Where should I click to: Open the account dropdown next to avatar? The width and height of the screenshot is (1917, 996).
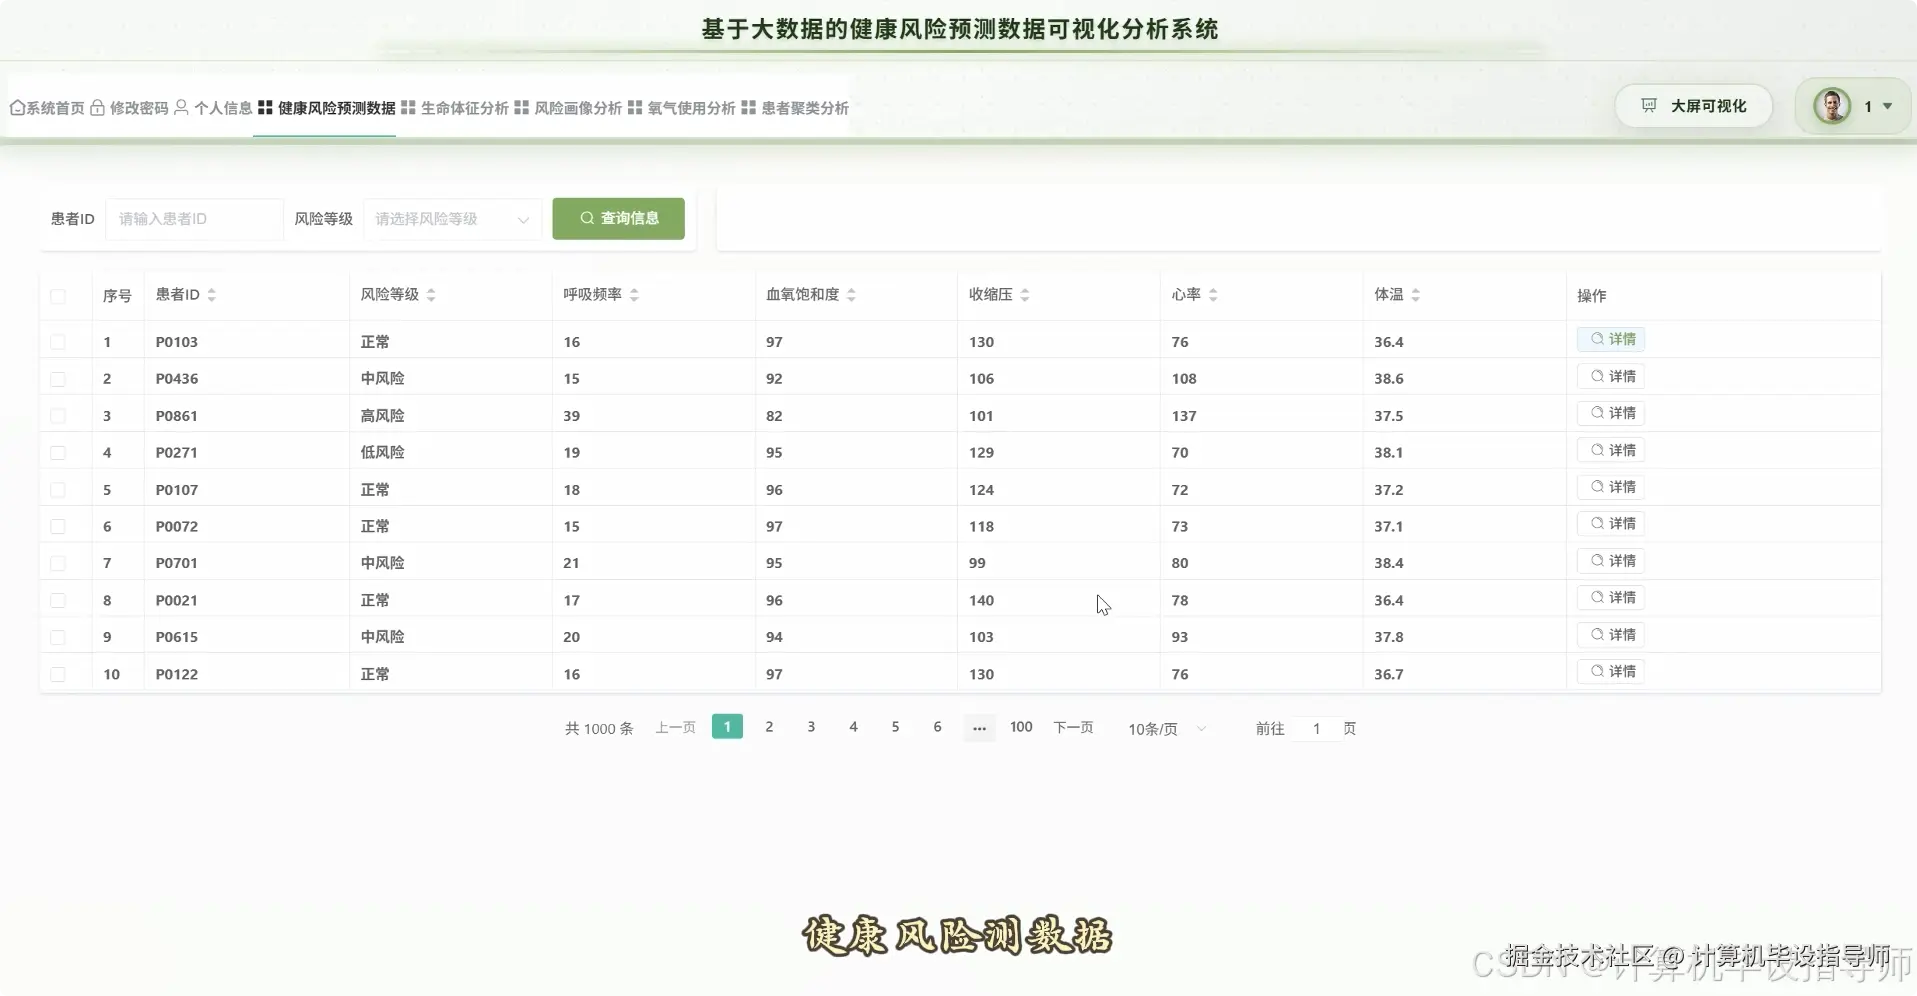(x=1887, y=105)
